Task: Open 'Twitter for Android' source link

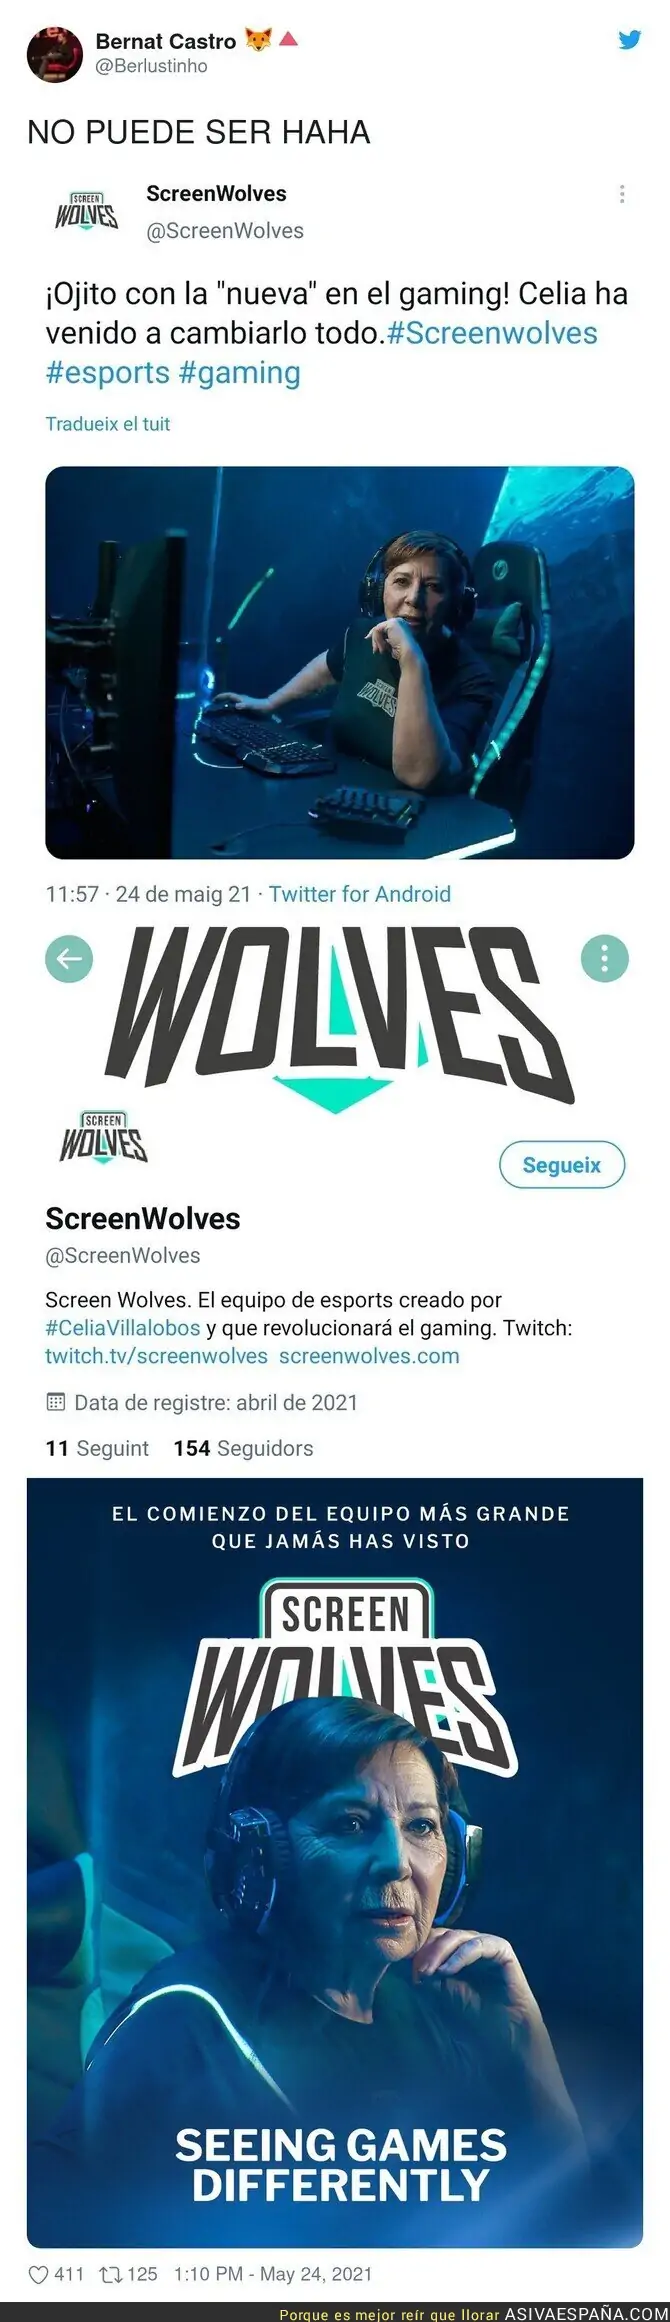Action: pos(360,894)
